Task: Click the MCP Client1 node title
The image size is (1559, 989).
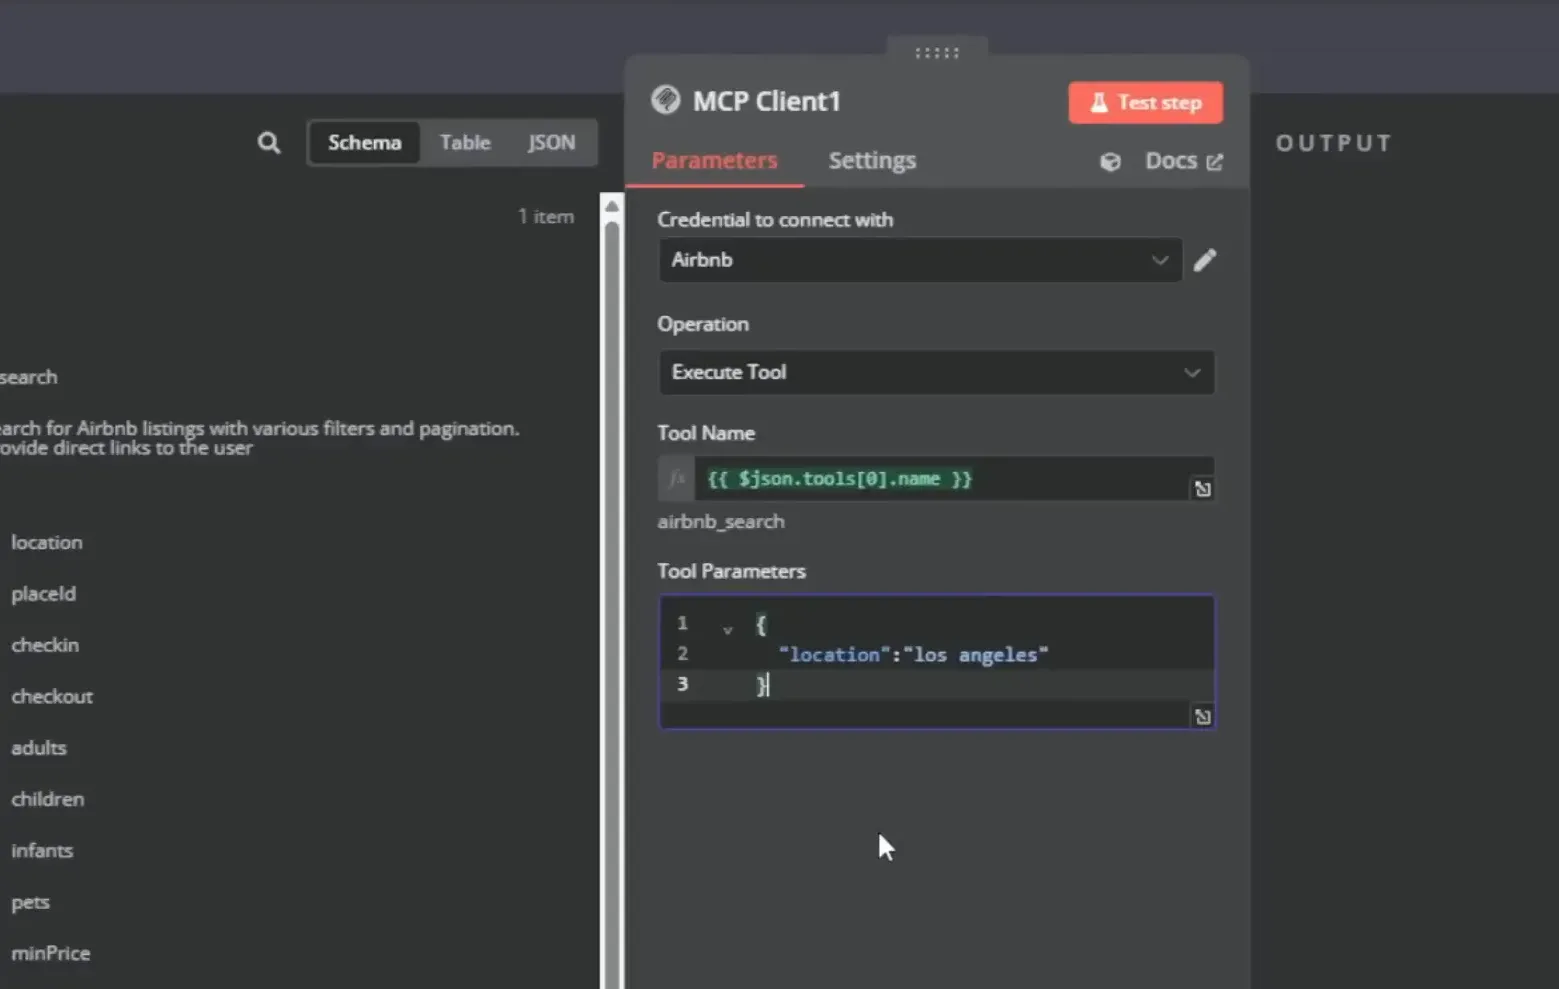Action: tap(767, 101)
